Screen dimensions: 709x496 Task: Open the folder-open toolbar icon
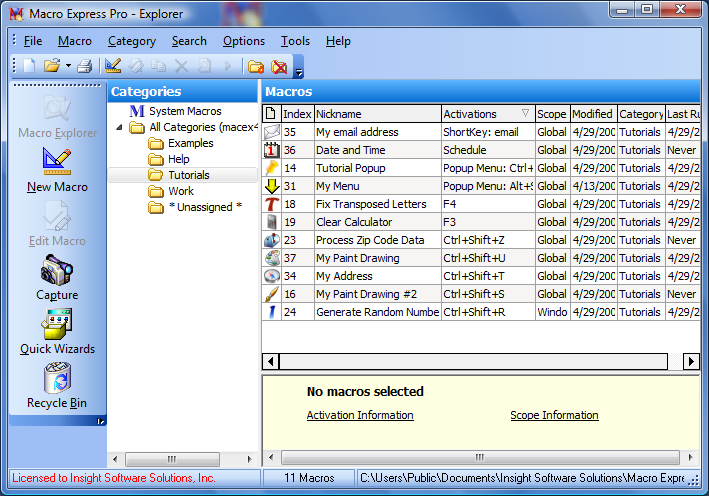click(52, 66)
